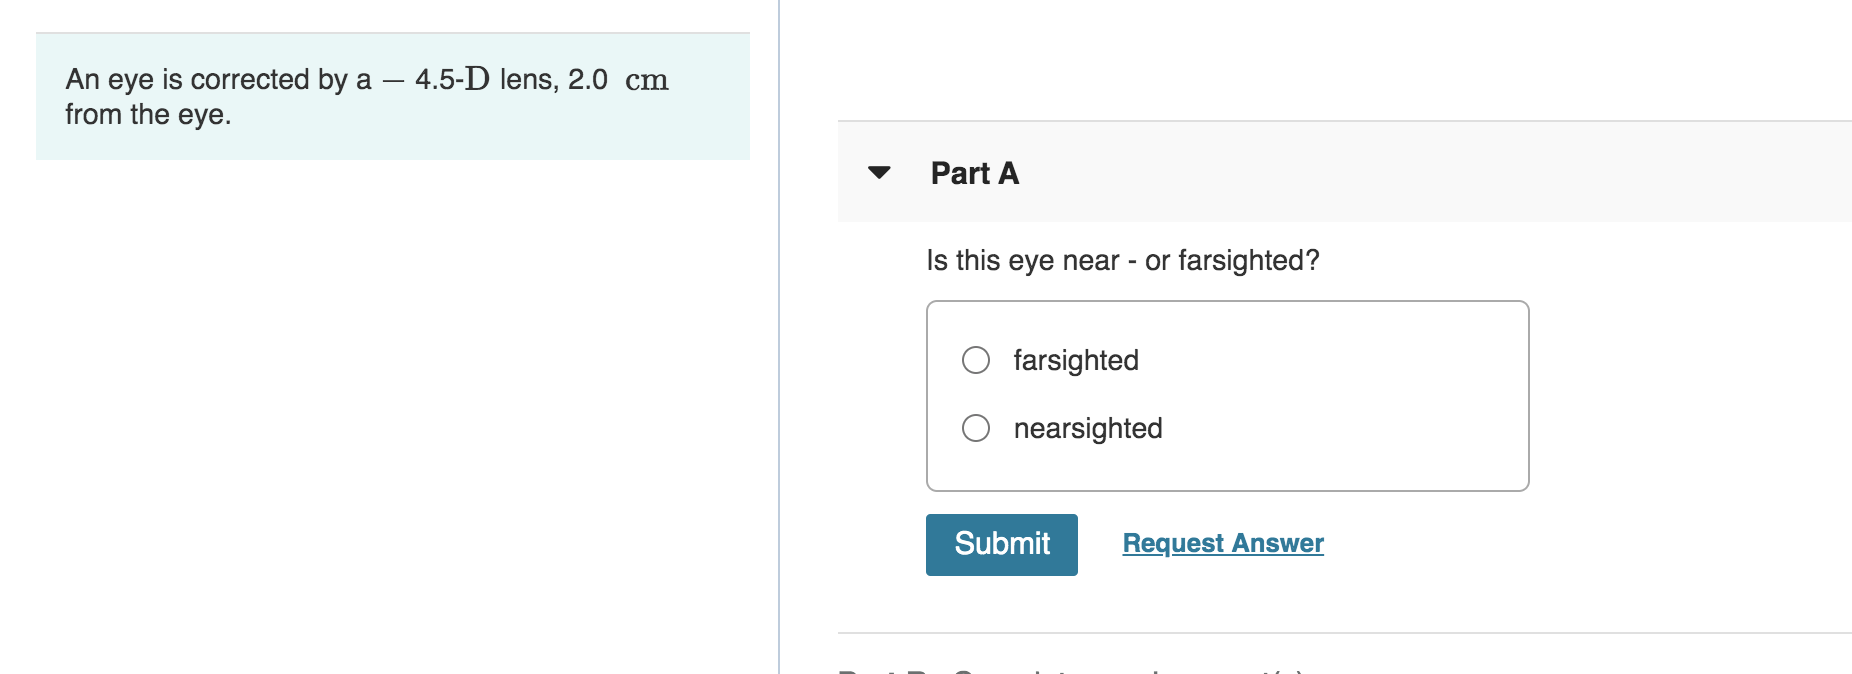Click the "farsighted" option label

click(1075, 360)
